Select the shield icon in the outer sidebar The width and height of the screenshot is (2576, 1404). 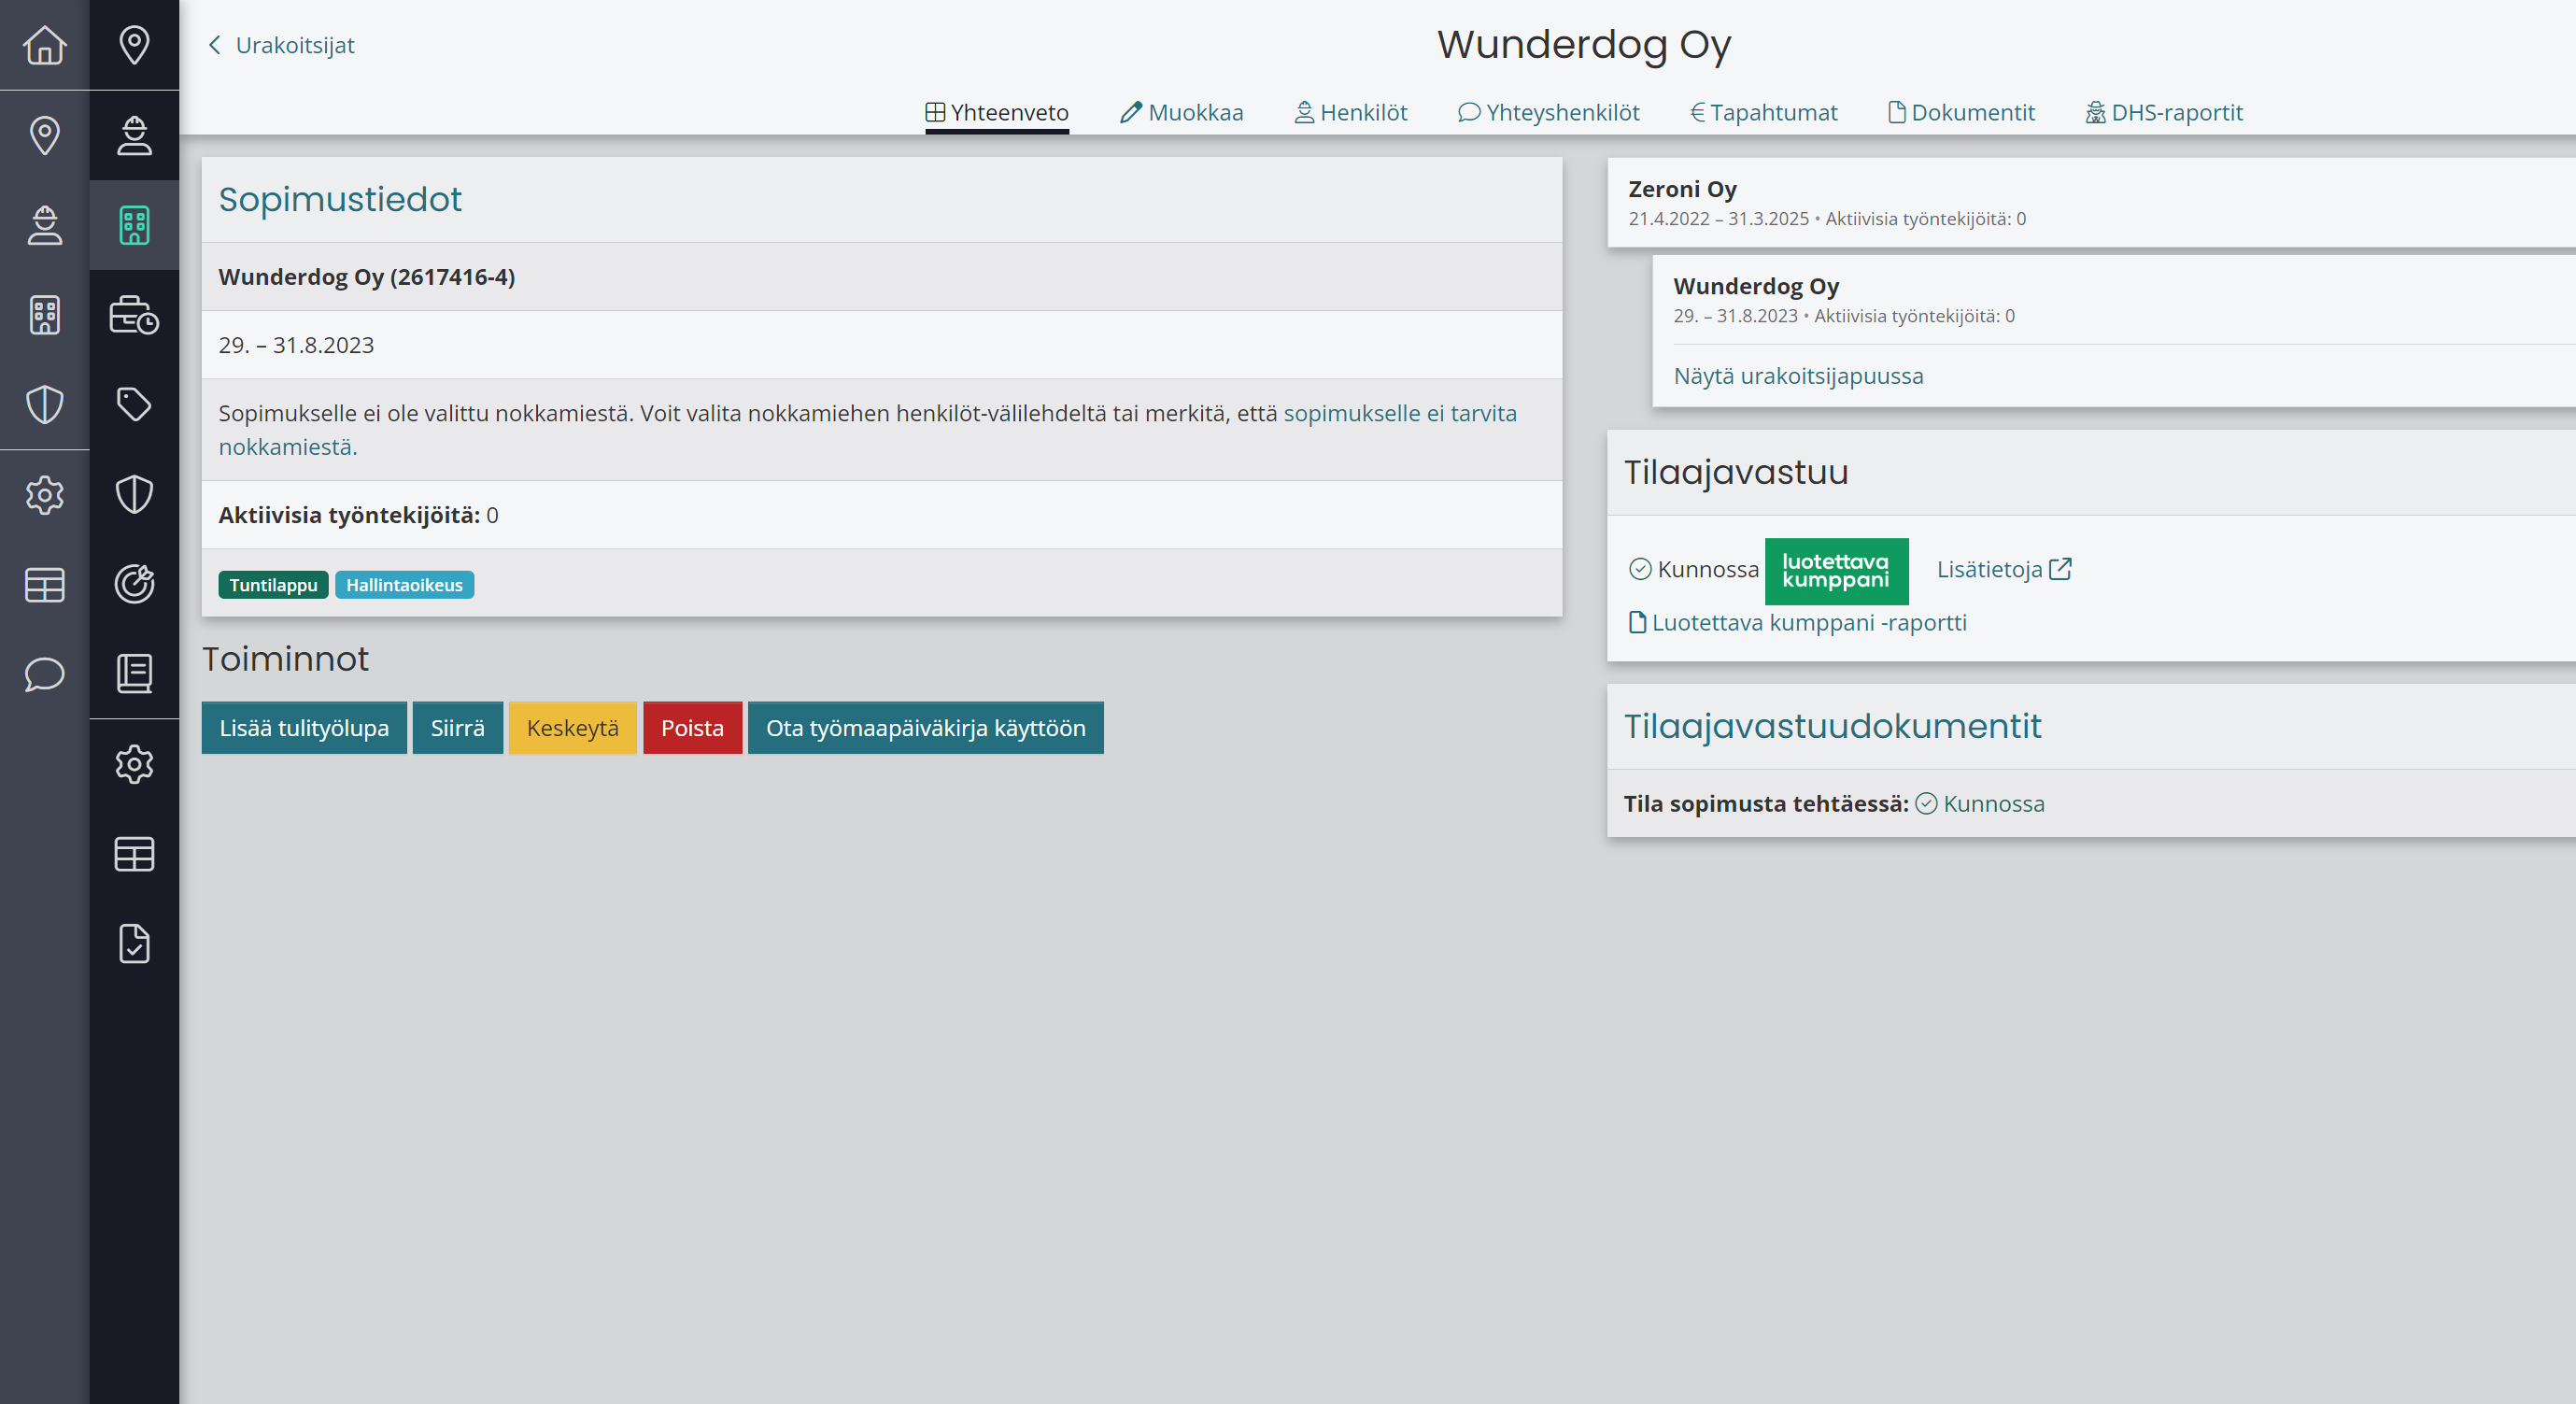pos(44,405)
